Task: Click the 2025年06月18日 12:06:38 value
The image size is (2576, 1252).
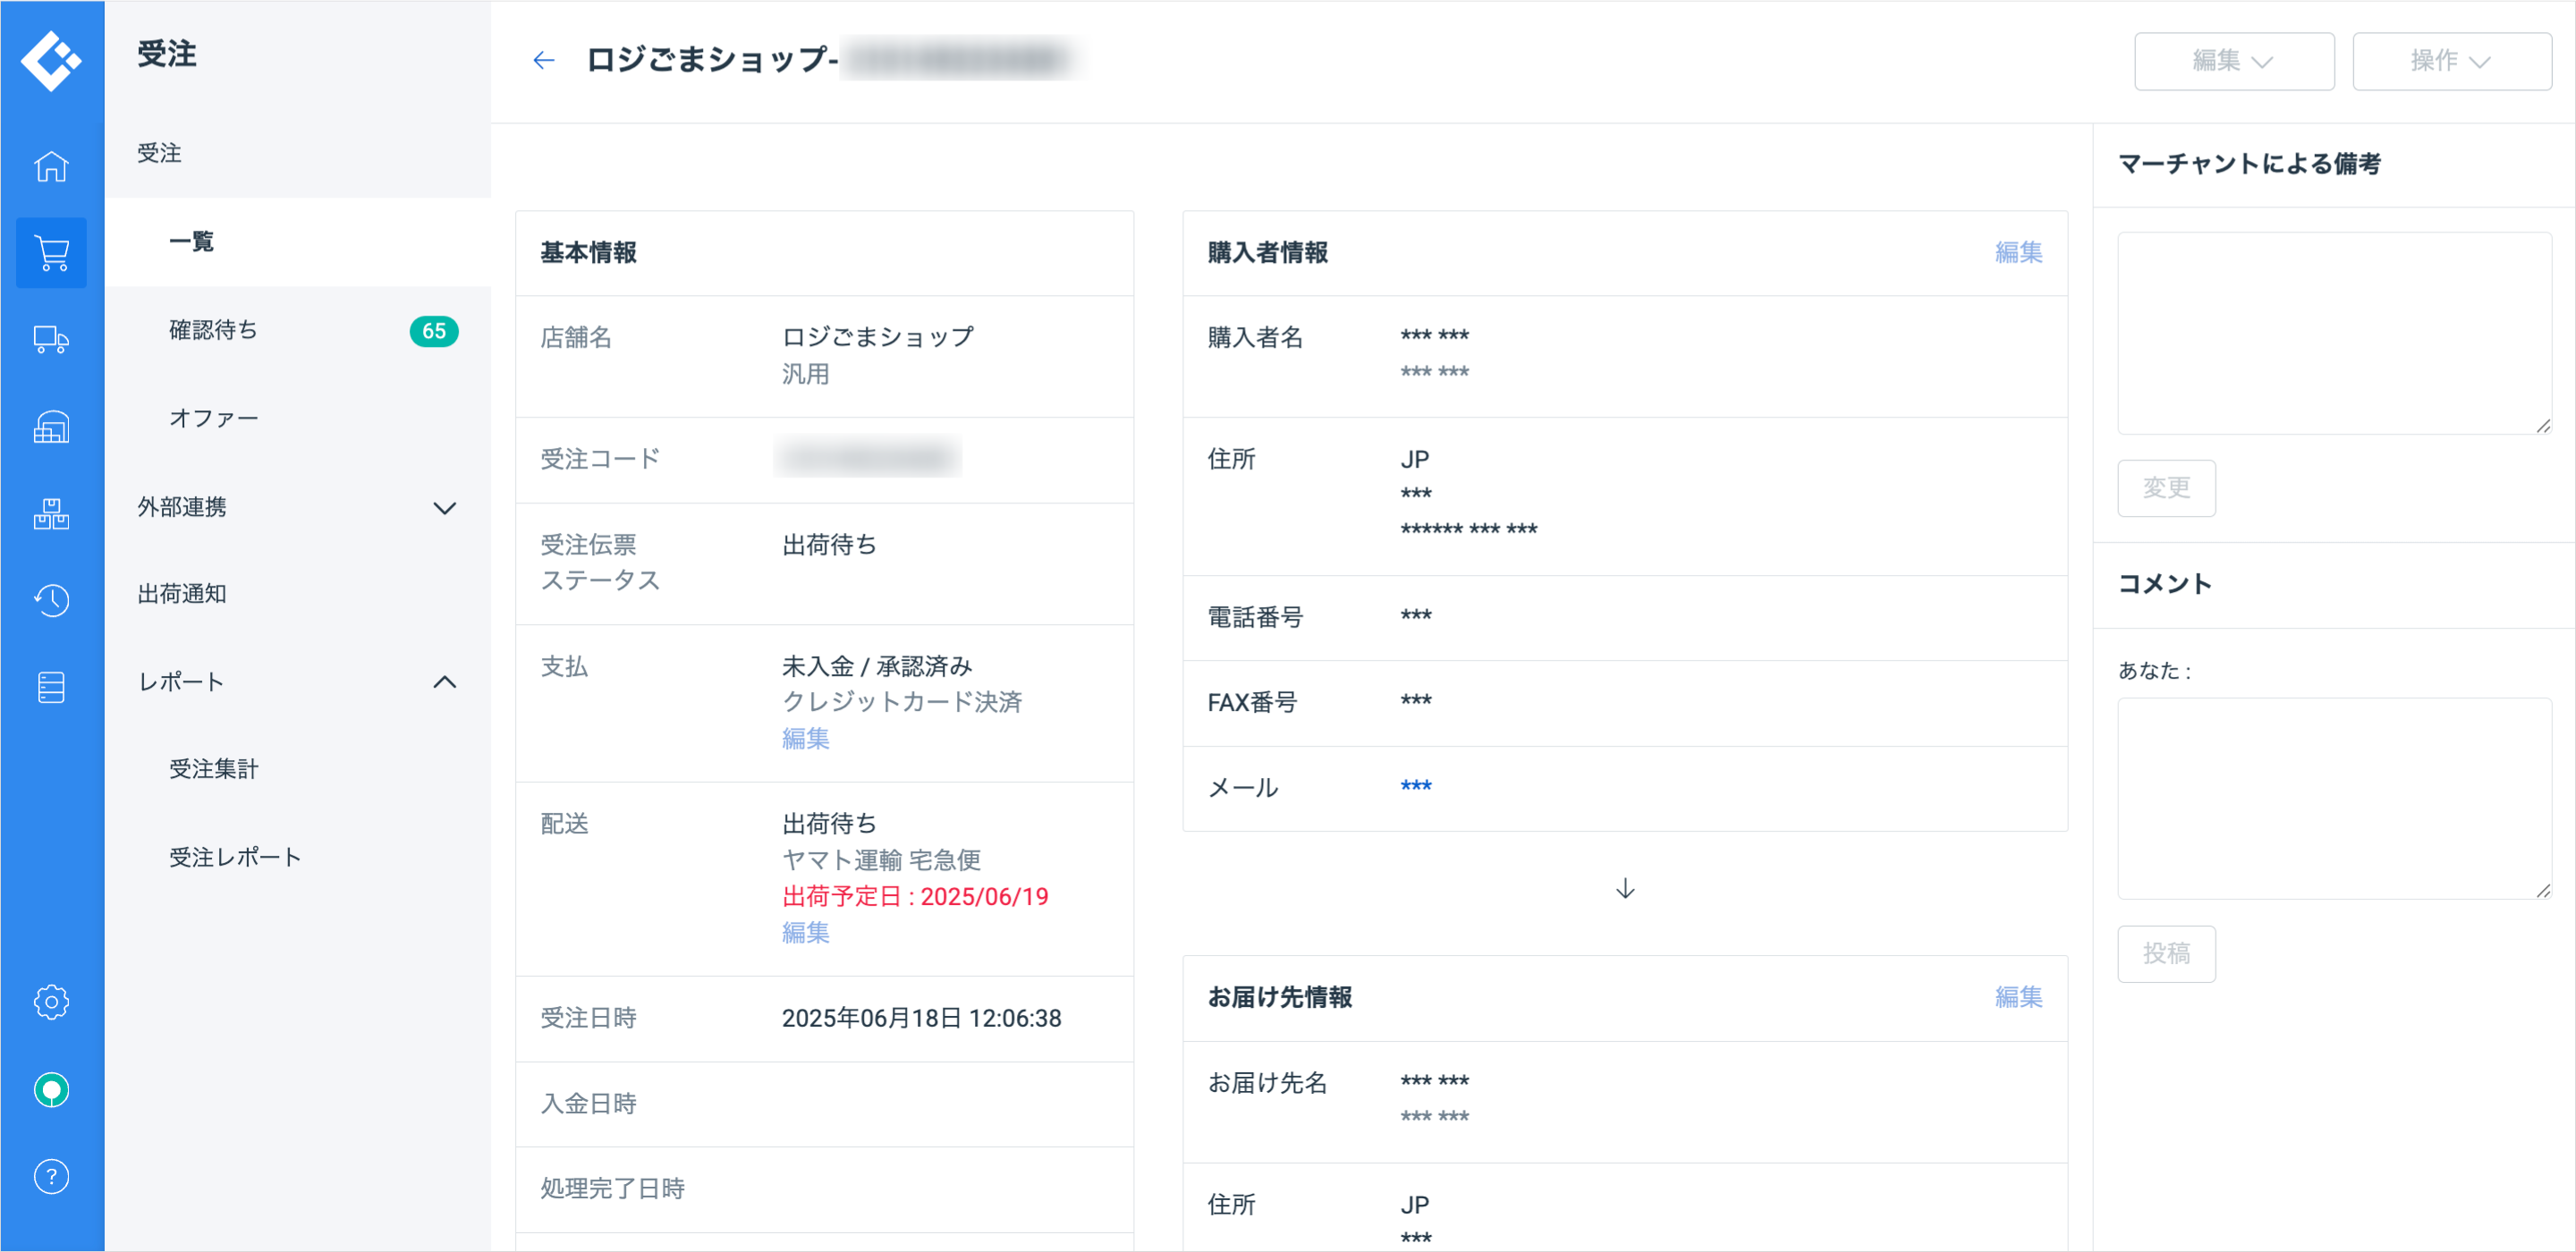Action: click(x=921, y=1018)
